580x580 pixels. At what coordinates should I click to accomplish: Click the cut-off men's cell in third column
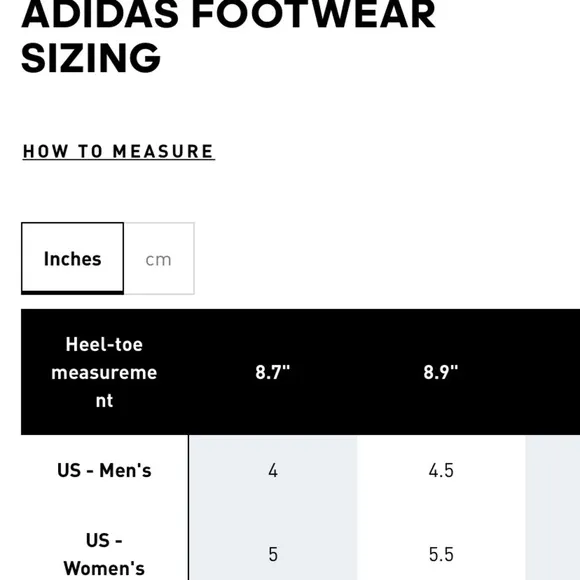coord(553,471)
